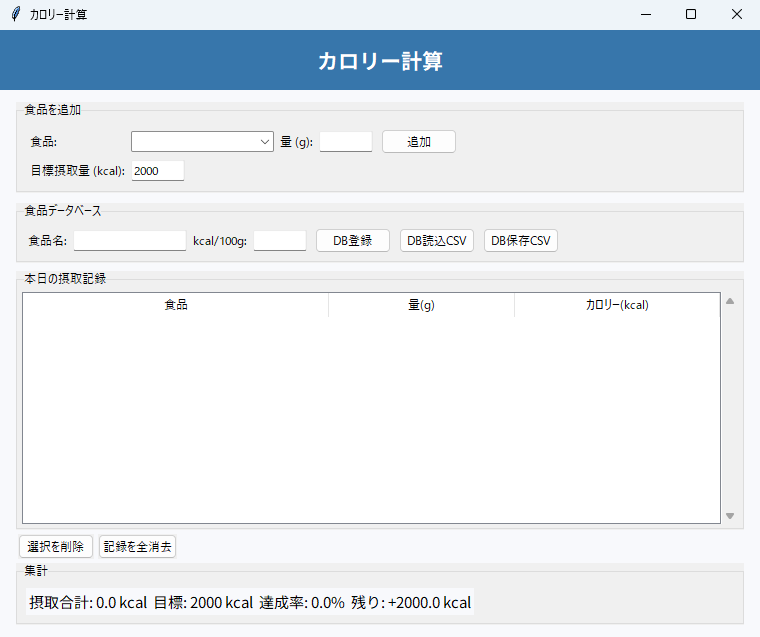This screenshot has height=637, width=760.
Task: Sort by the 食品 column header
Action: [x=175, y=305]
